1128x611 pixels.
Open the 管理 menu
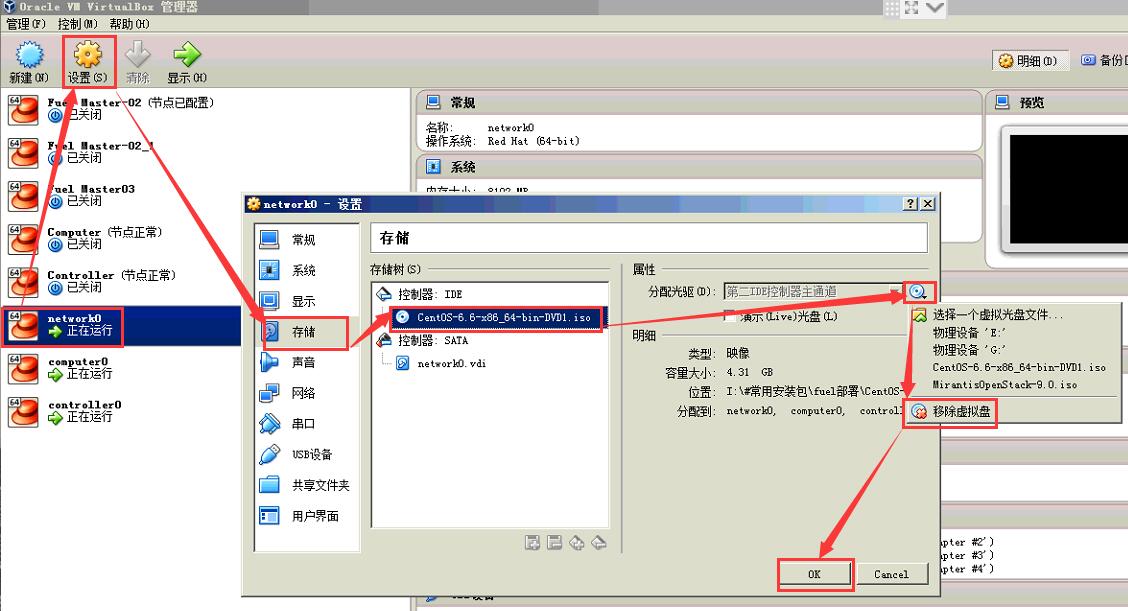point(26,24)
